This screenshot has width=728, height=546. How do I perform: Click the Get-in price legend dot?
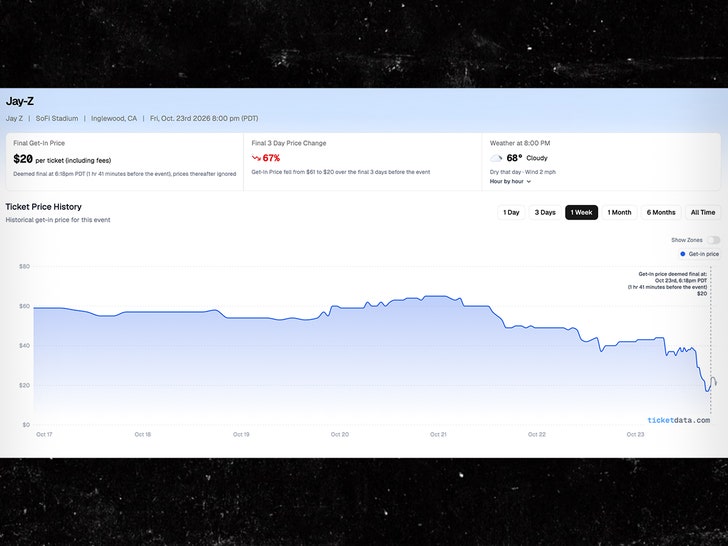(x=682, y=254)
